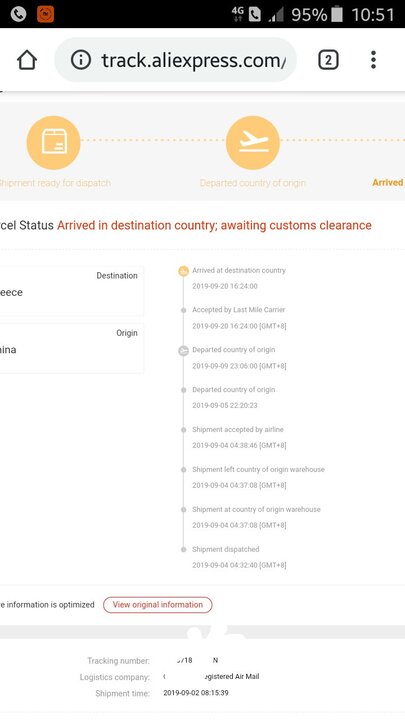Tap the gray airplane timeline marker icon
Viewport: 405px width, 720px height.
click(x=183, y=351)
